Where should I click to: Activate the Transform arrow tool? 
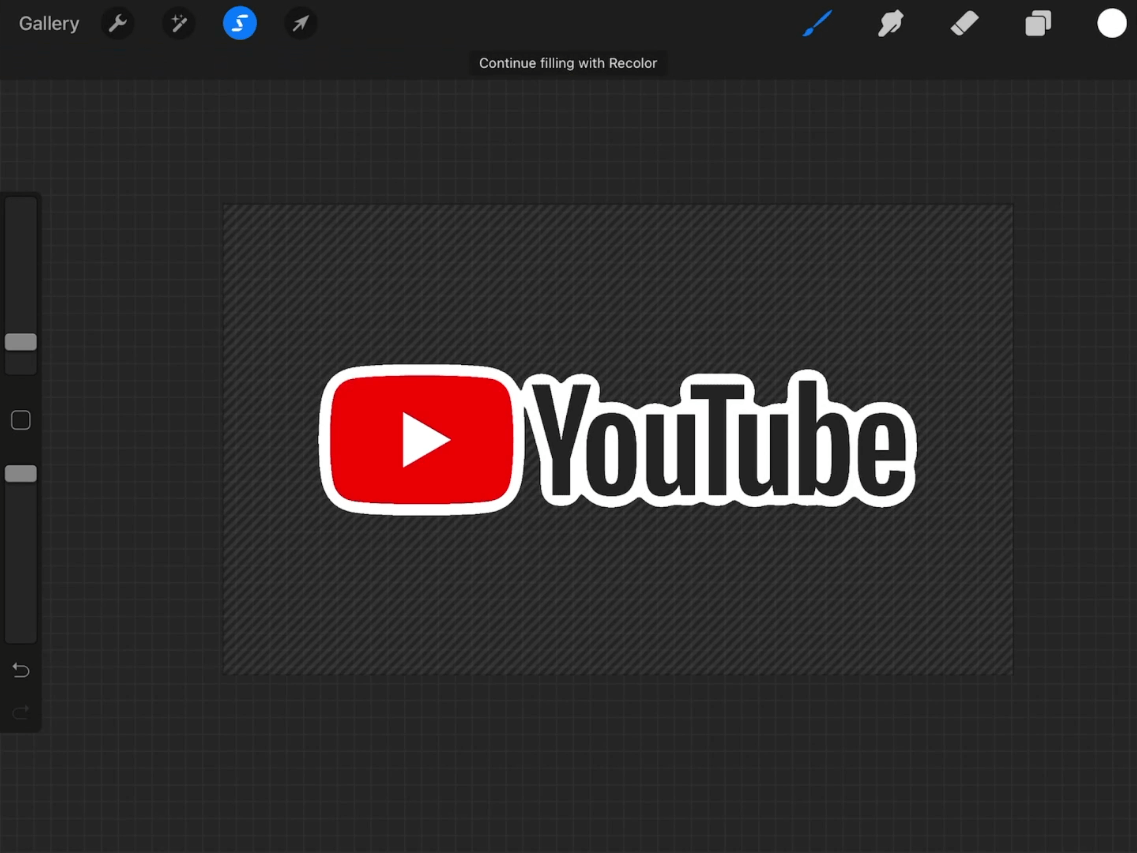click(300, 23)
